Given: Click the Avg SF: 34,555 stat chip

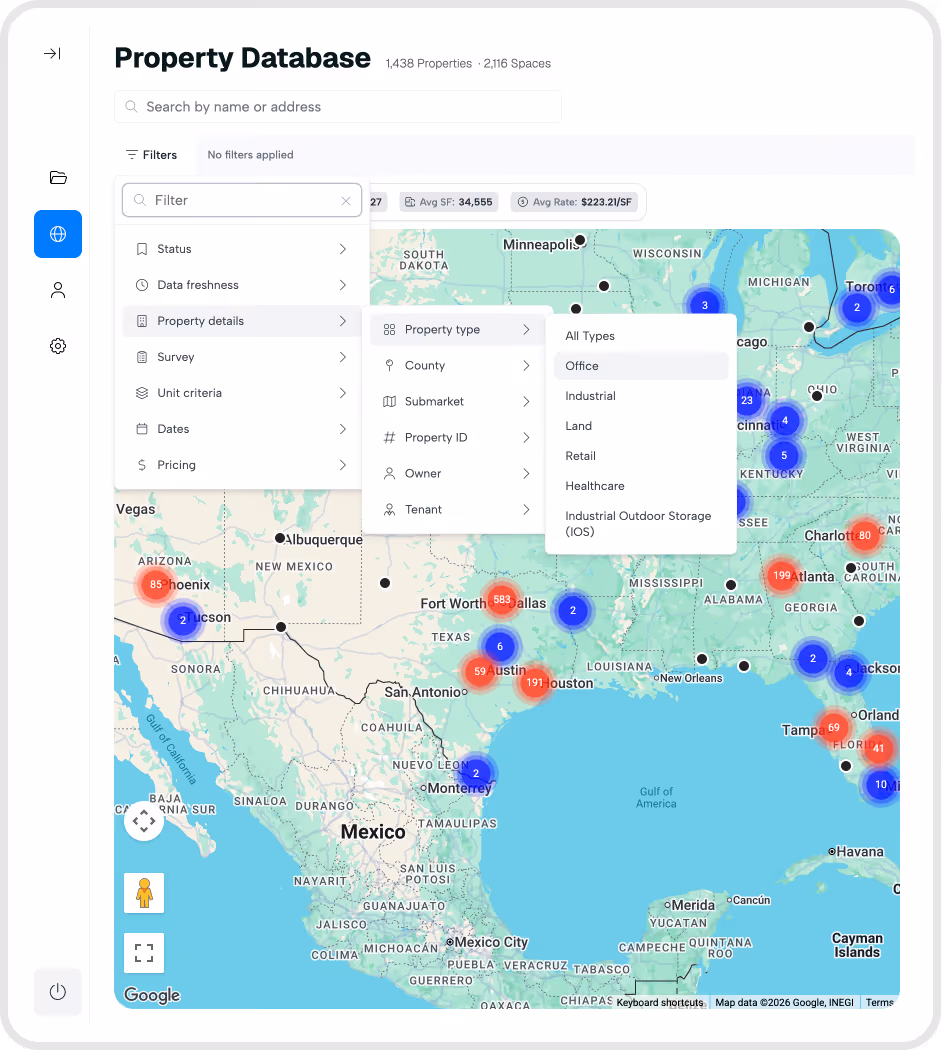Looking at the screenshot, I should (x=449, y=202).
